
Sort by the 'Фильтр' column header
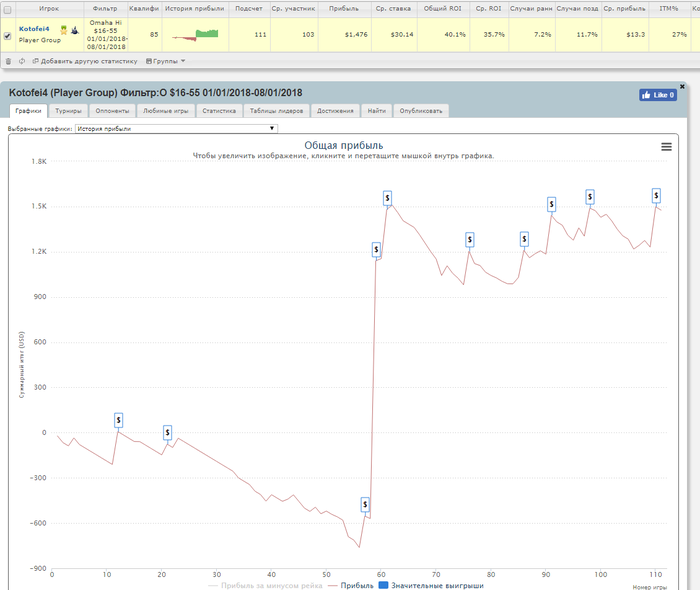105,9
